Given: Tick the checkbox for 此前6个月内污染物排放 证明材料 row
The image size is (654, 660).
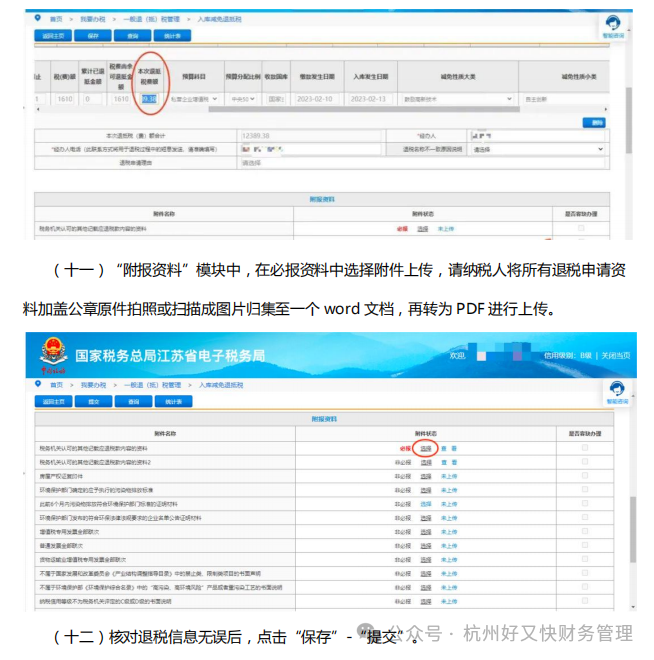Looking at the screenshot, I should (585, 503).
